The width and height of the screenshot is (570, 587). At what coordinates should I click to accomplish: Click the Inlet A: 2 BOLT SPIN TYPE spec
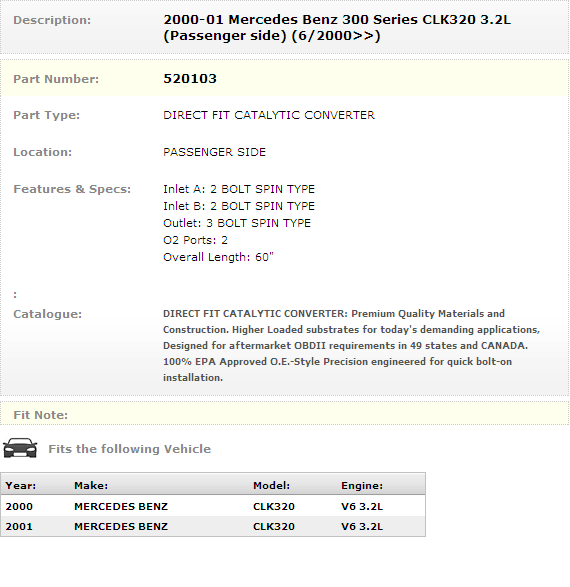coord(239,189)
